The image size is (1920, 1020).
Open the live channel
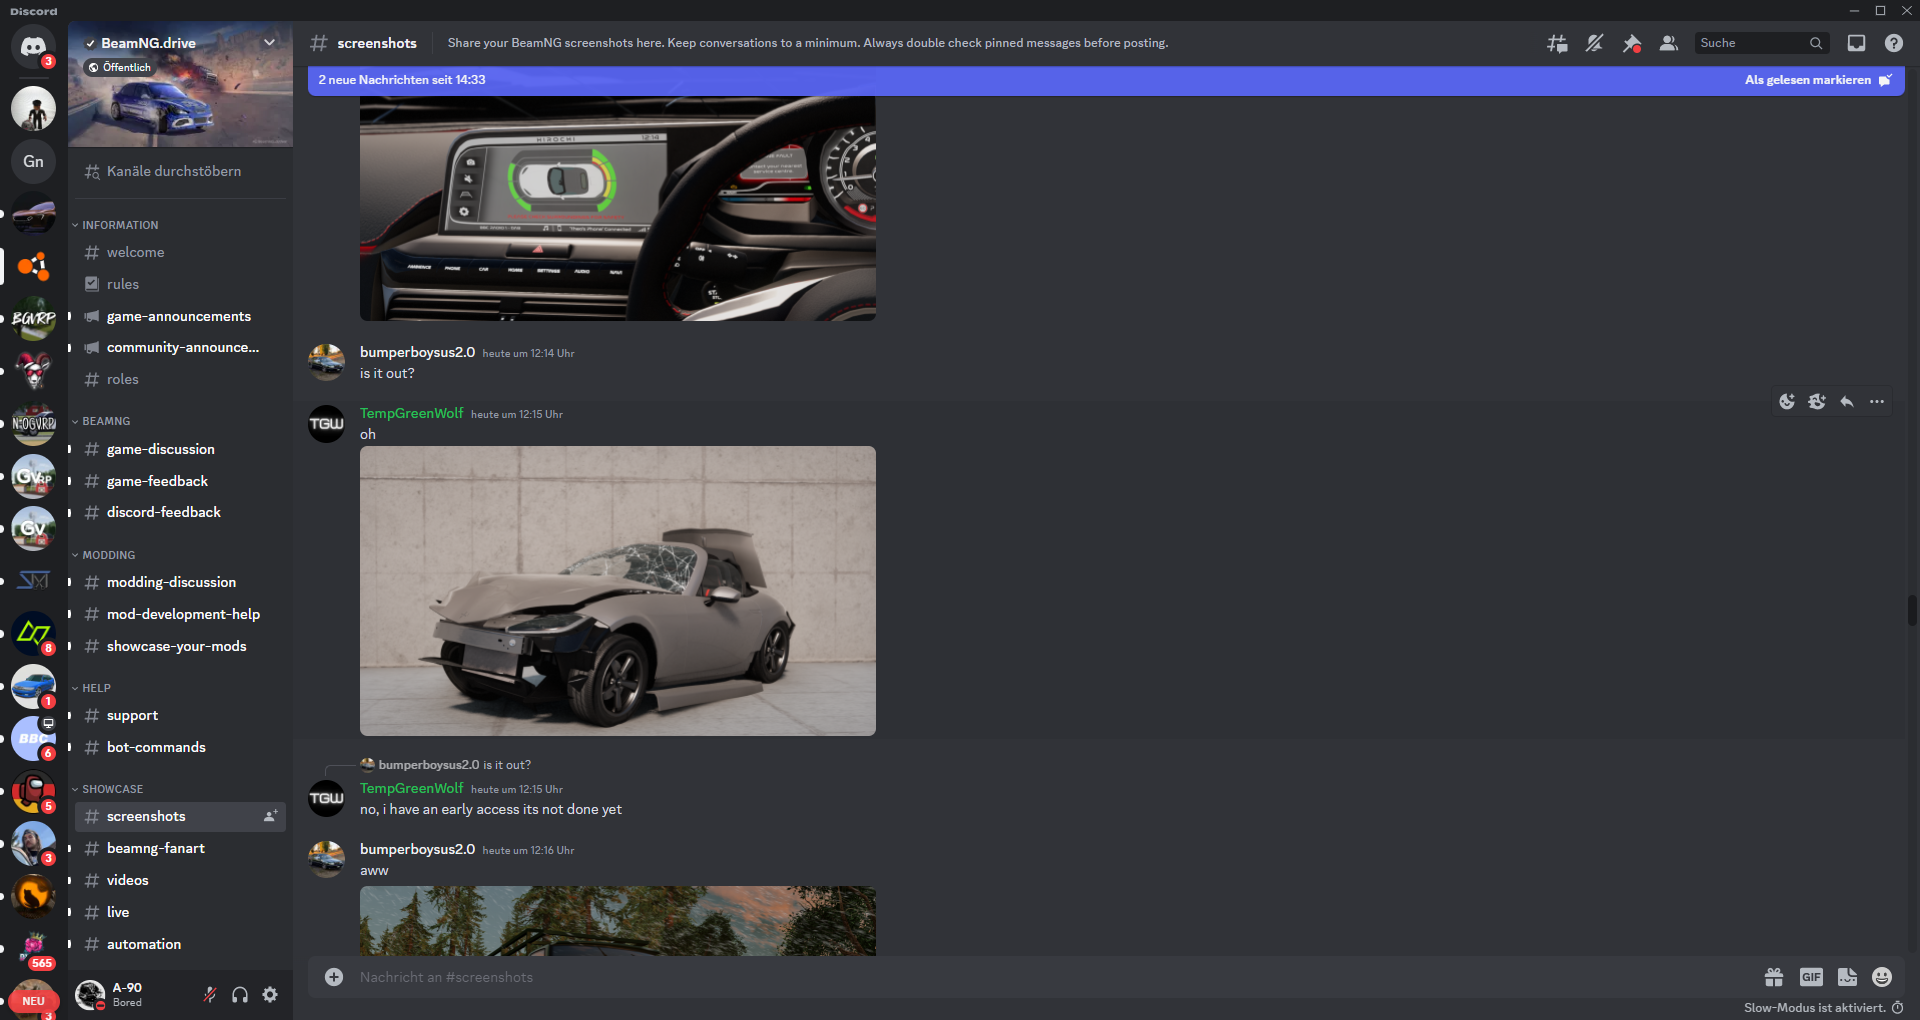point(180,912)
